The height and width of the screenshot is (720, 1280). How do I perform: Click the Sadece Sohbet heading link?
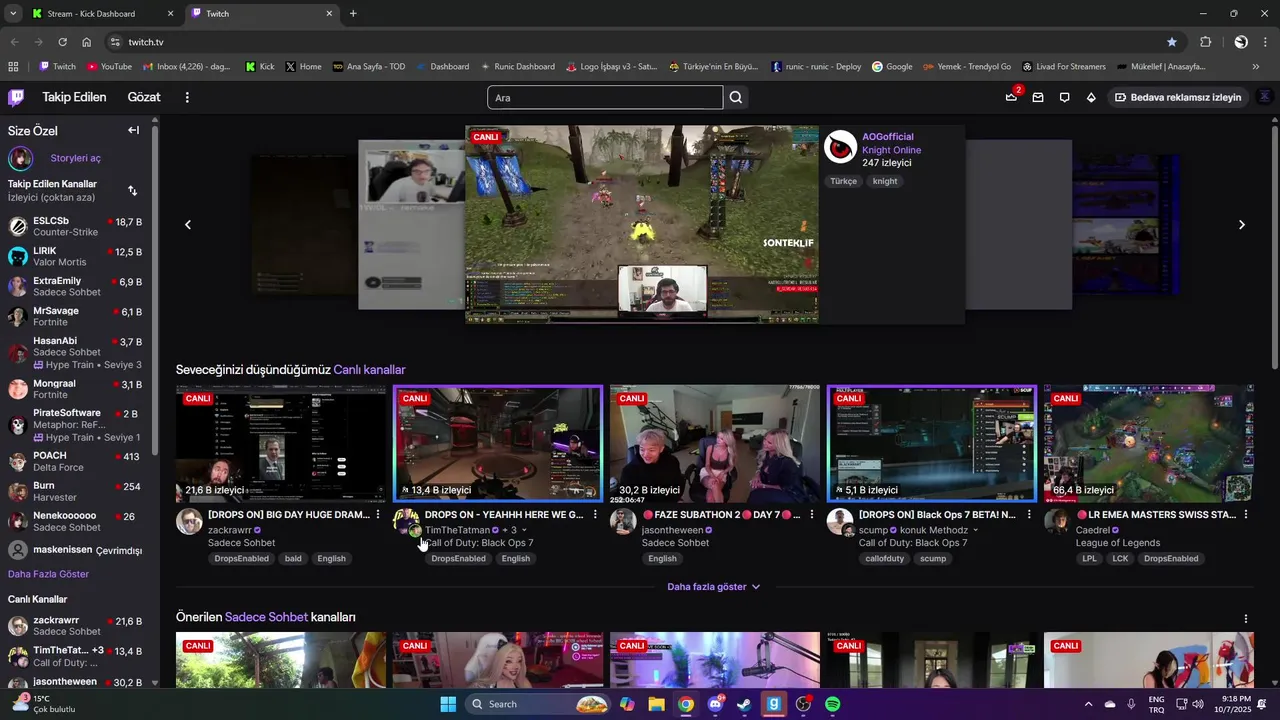266,618
